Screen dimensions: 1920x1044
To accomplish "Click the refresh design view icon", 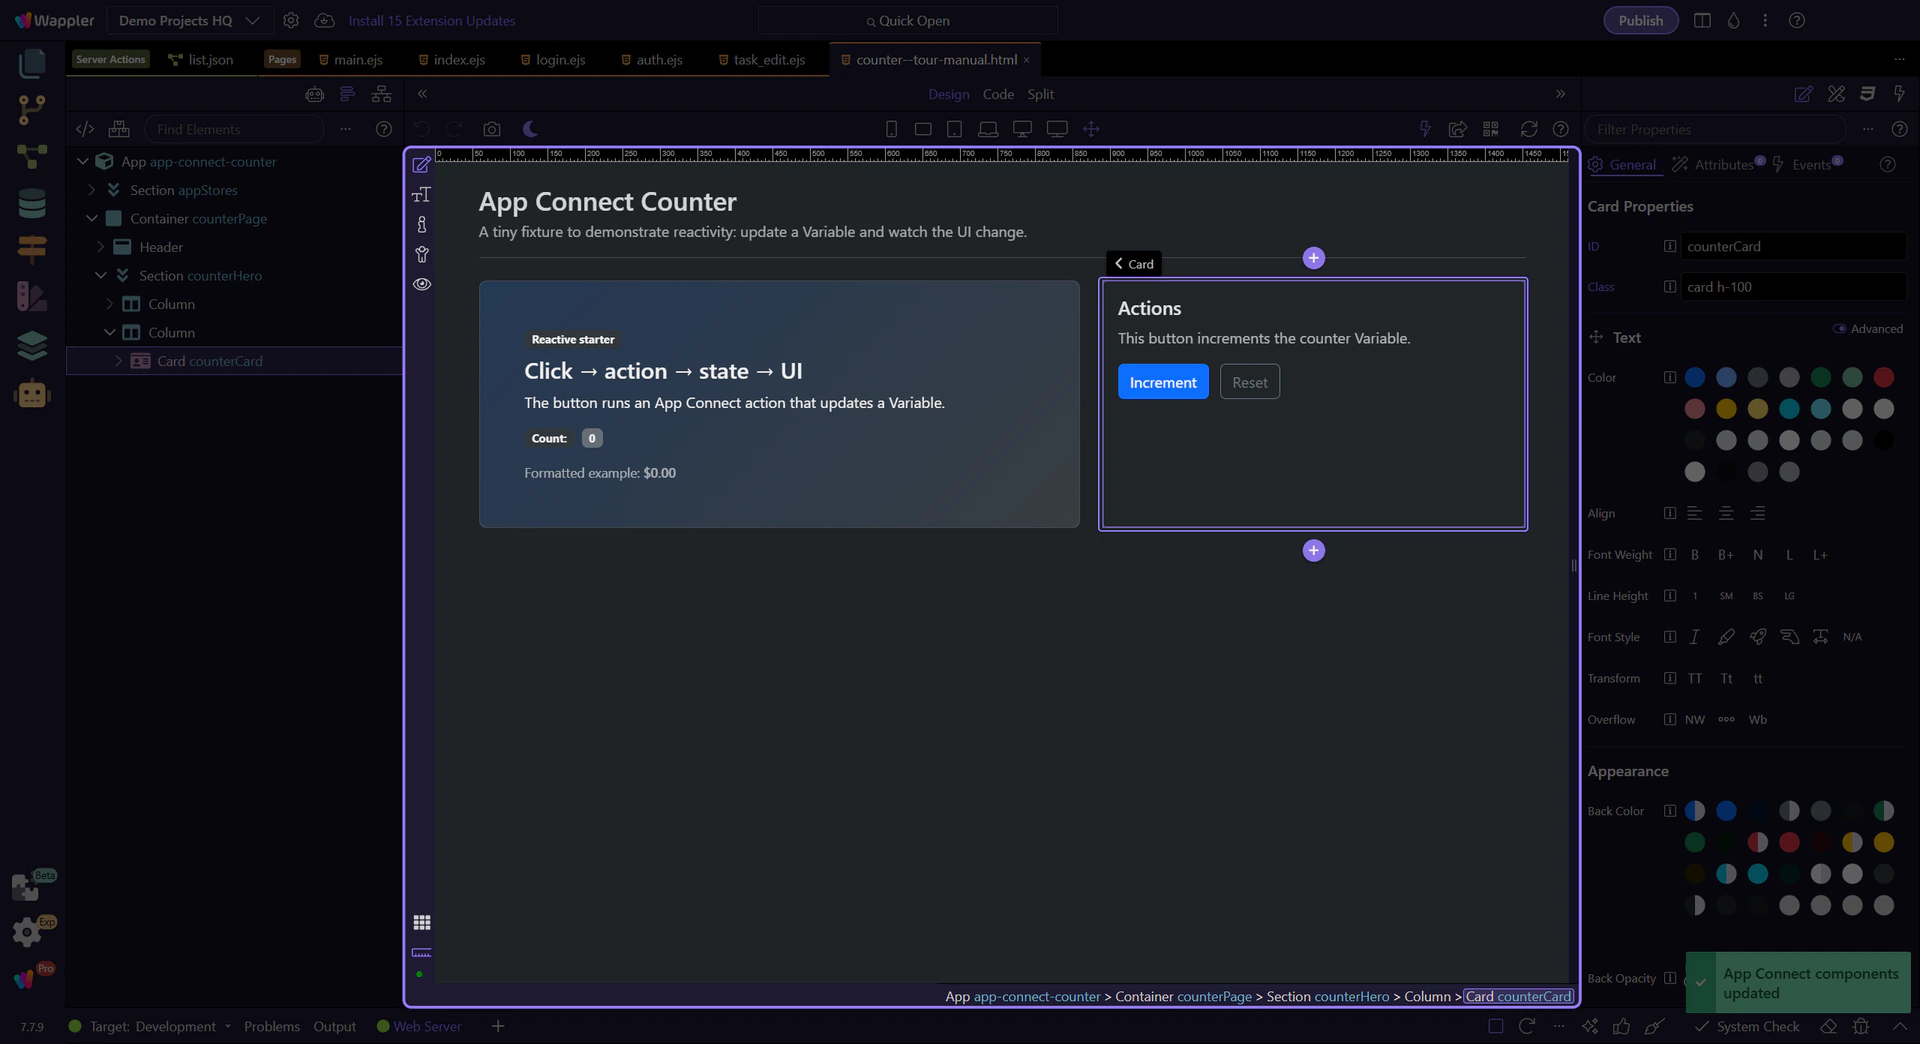I will [x=1528, y=129].
